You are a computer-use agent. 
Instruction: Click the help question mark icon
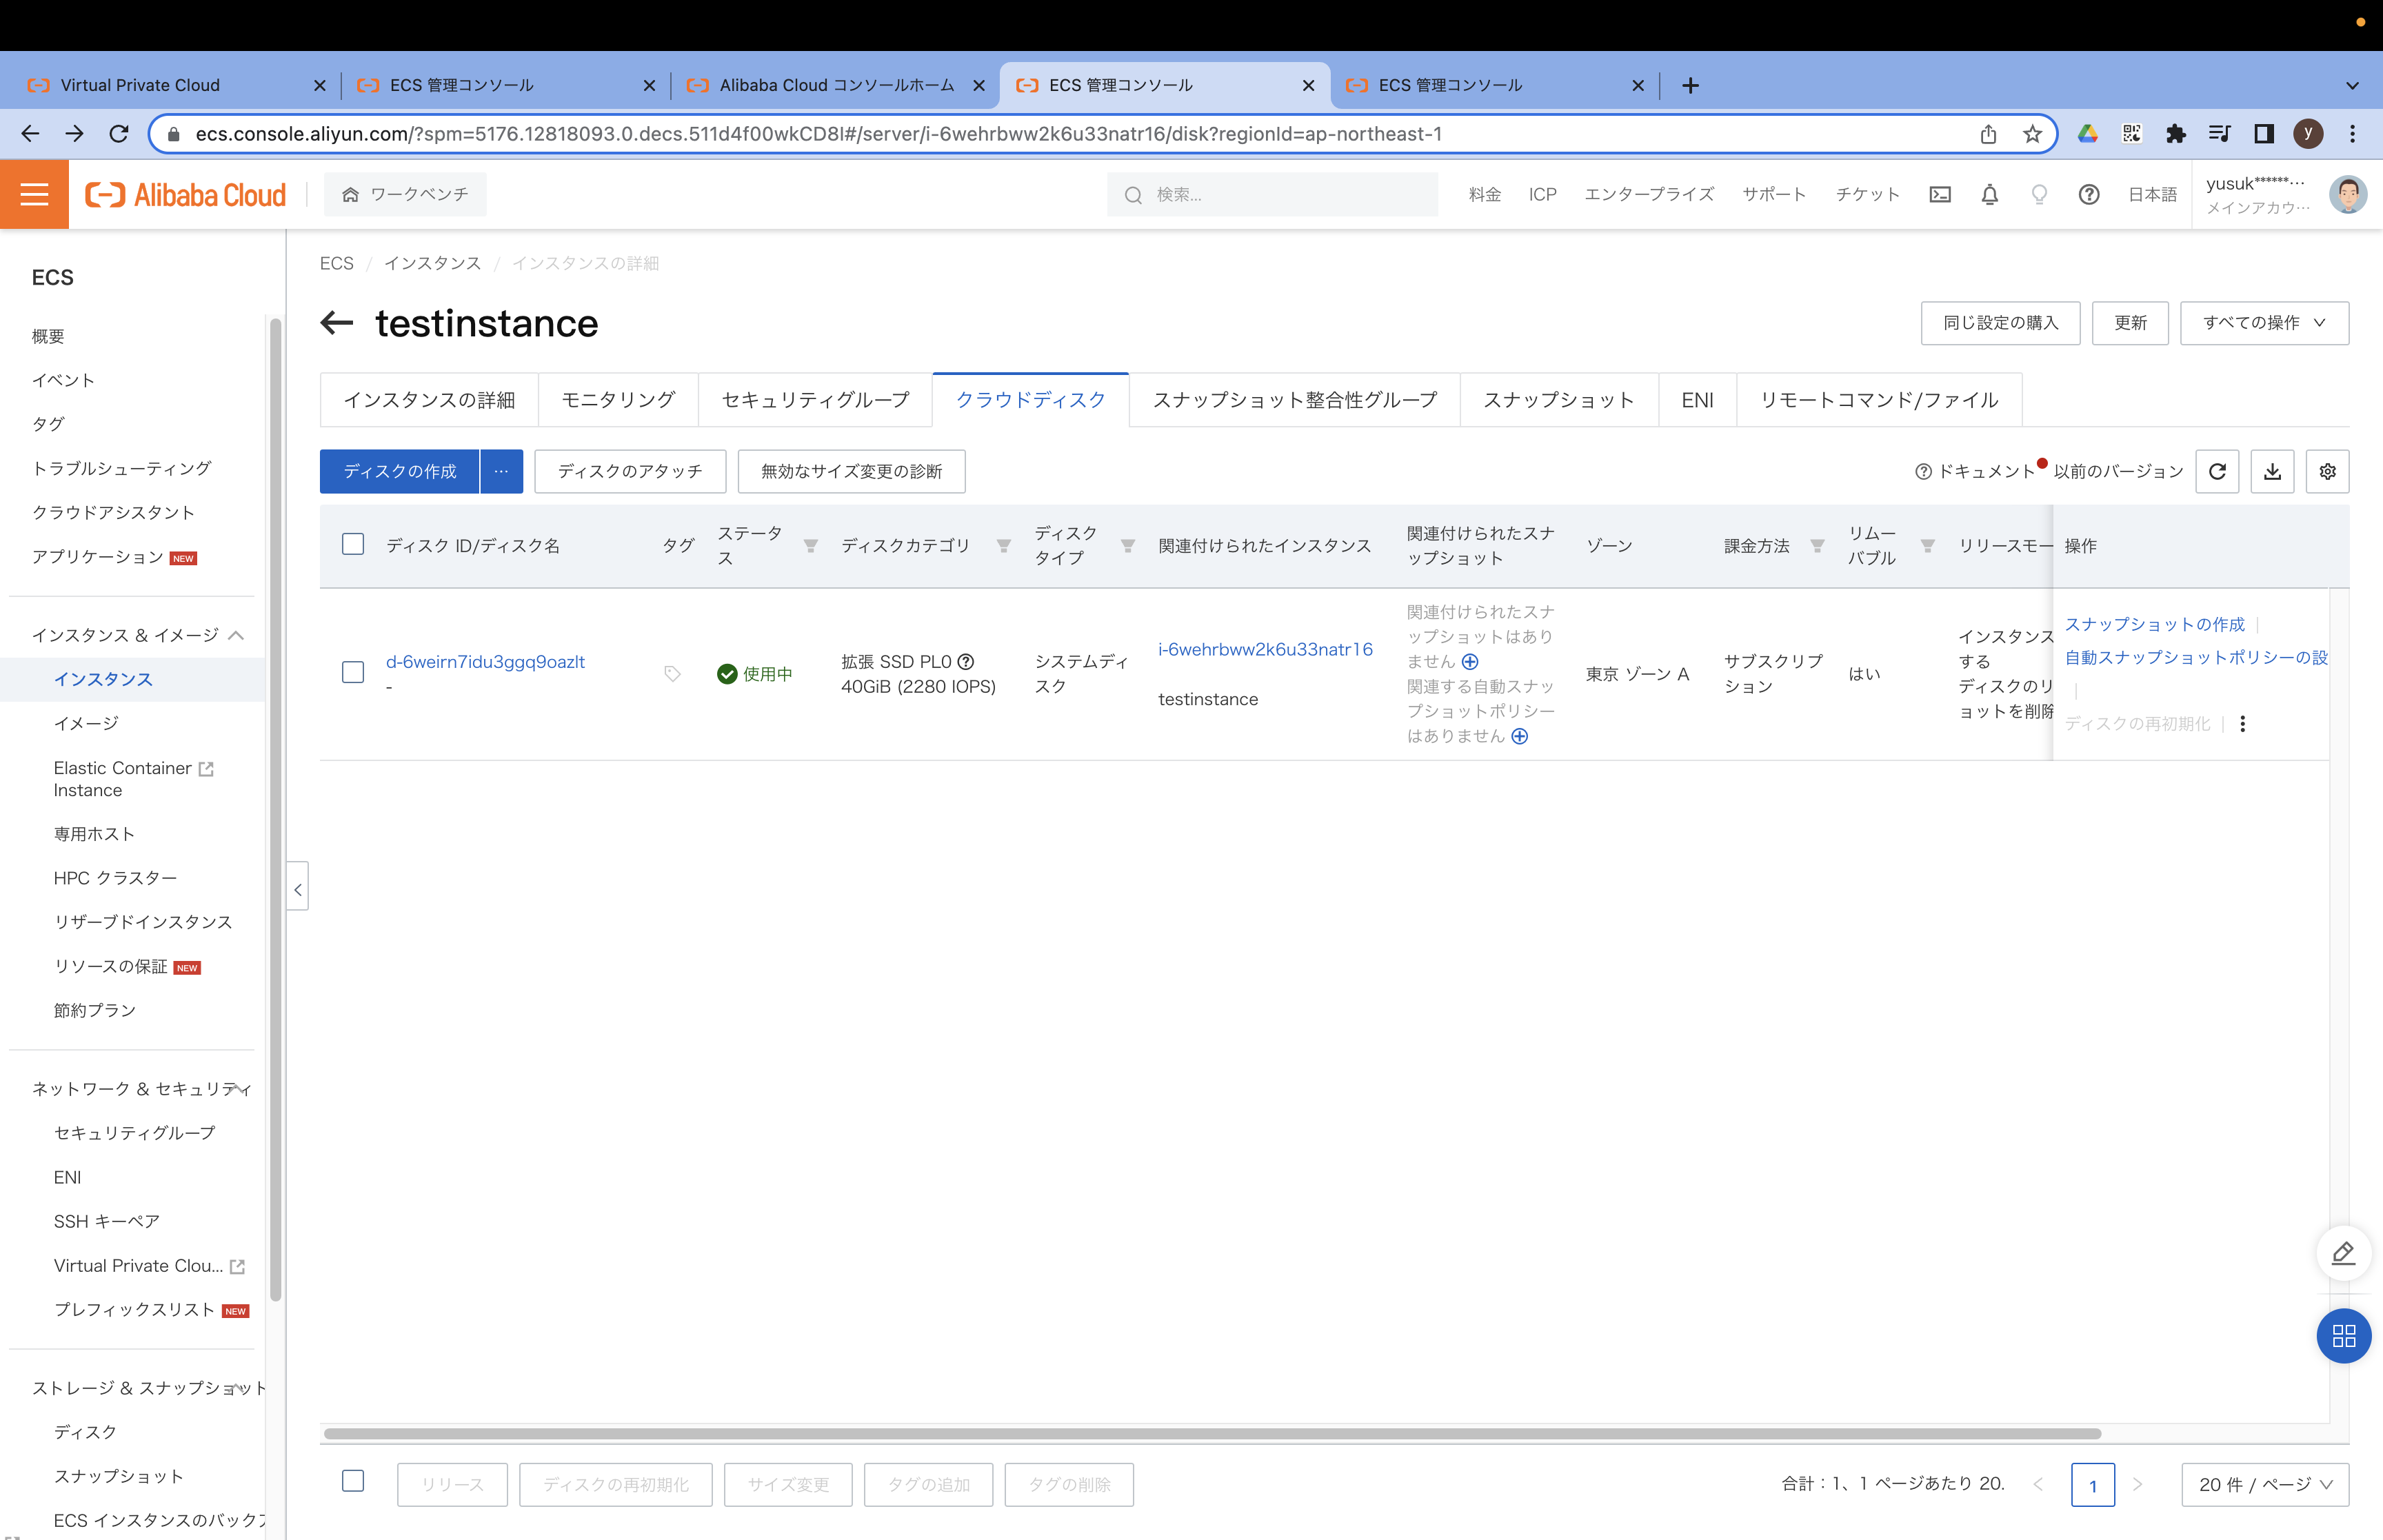point(2088,194)
